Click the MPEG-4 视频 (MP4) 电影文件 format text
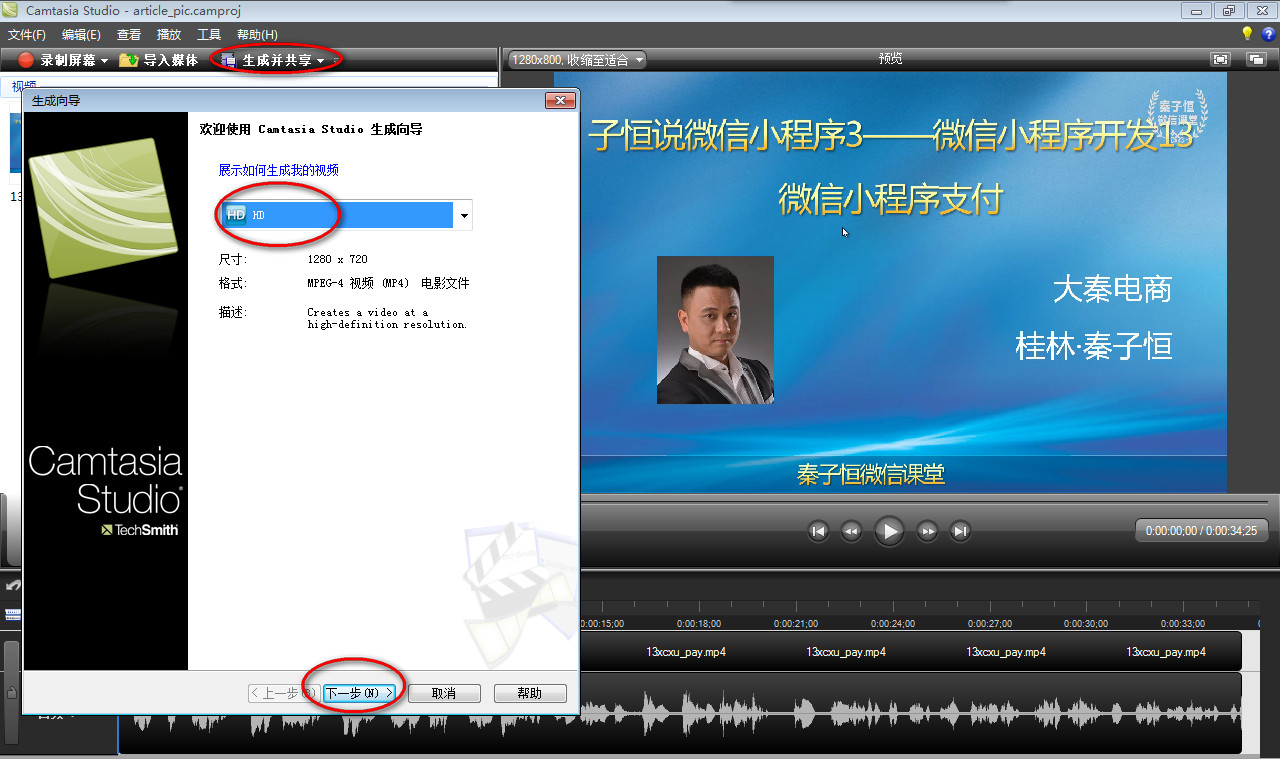 coord(388,283)
